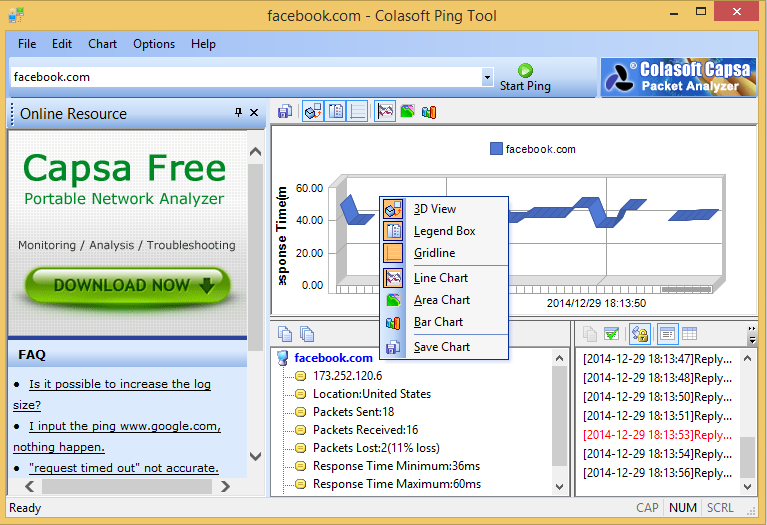
Task: Switch to the list view icon in the log toolbar
Action: (x=667, y=334)
